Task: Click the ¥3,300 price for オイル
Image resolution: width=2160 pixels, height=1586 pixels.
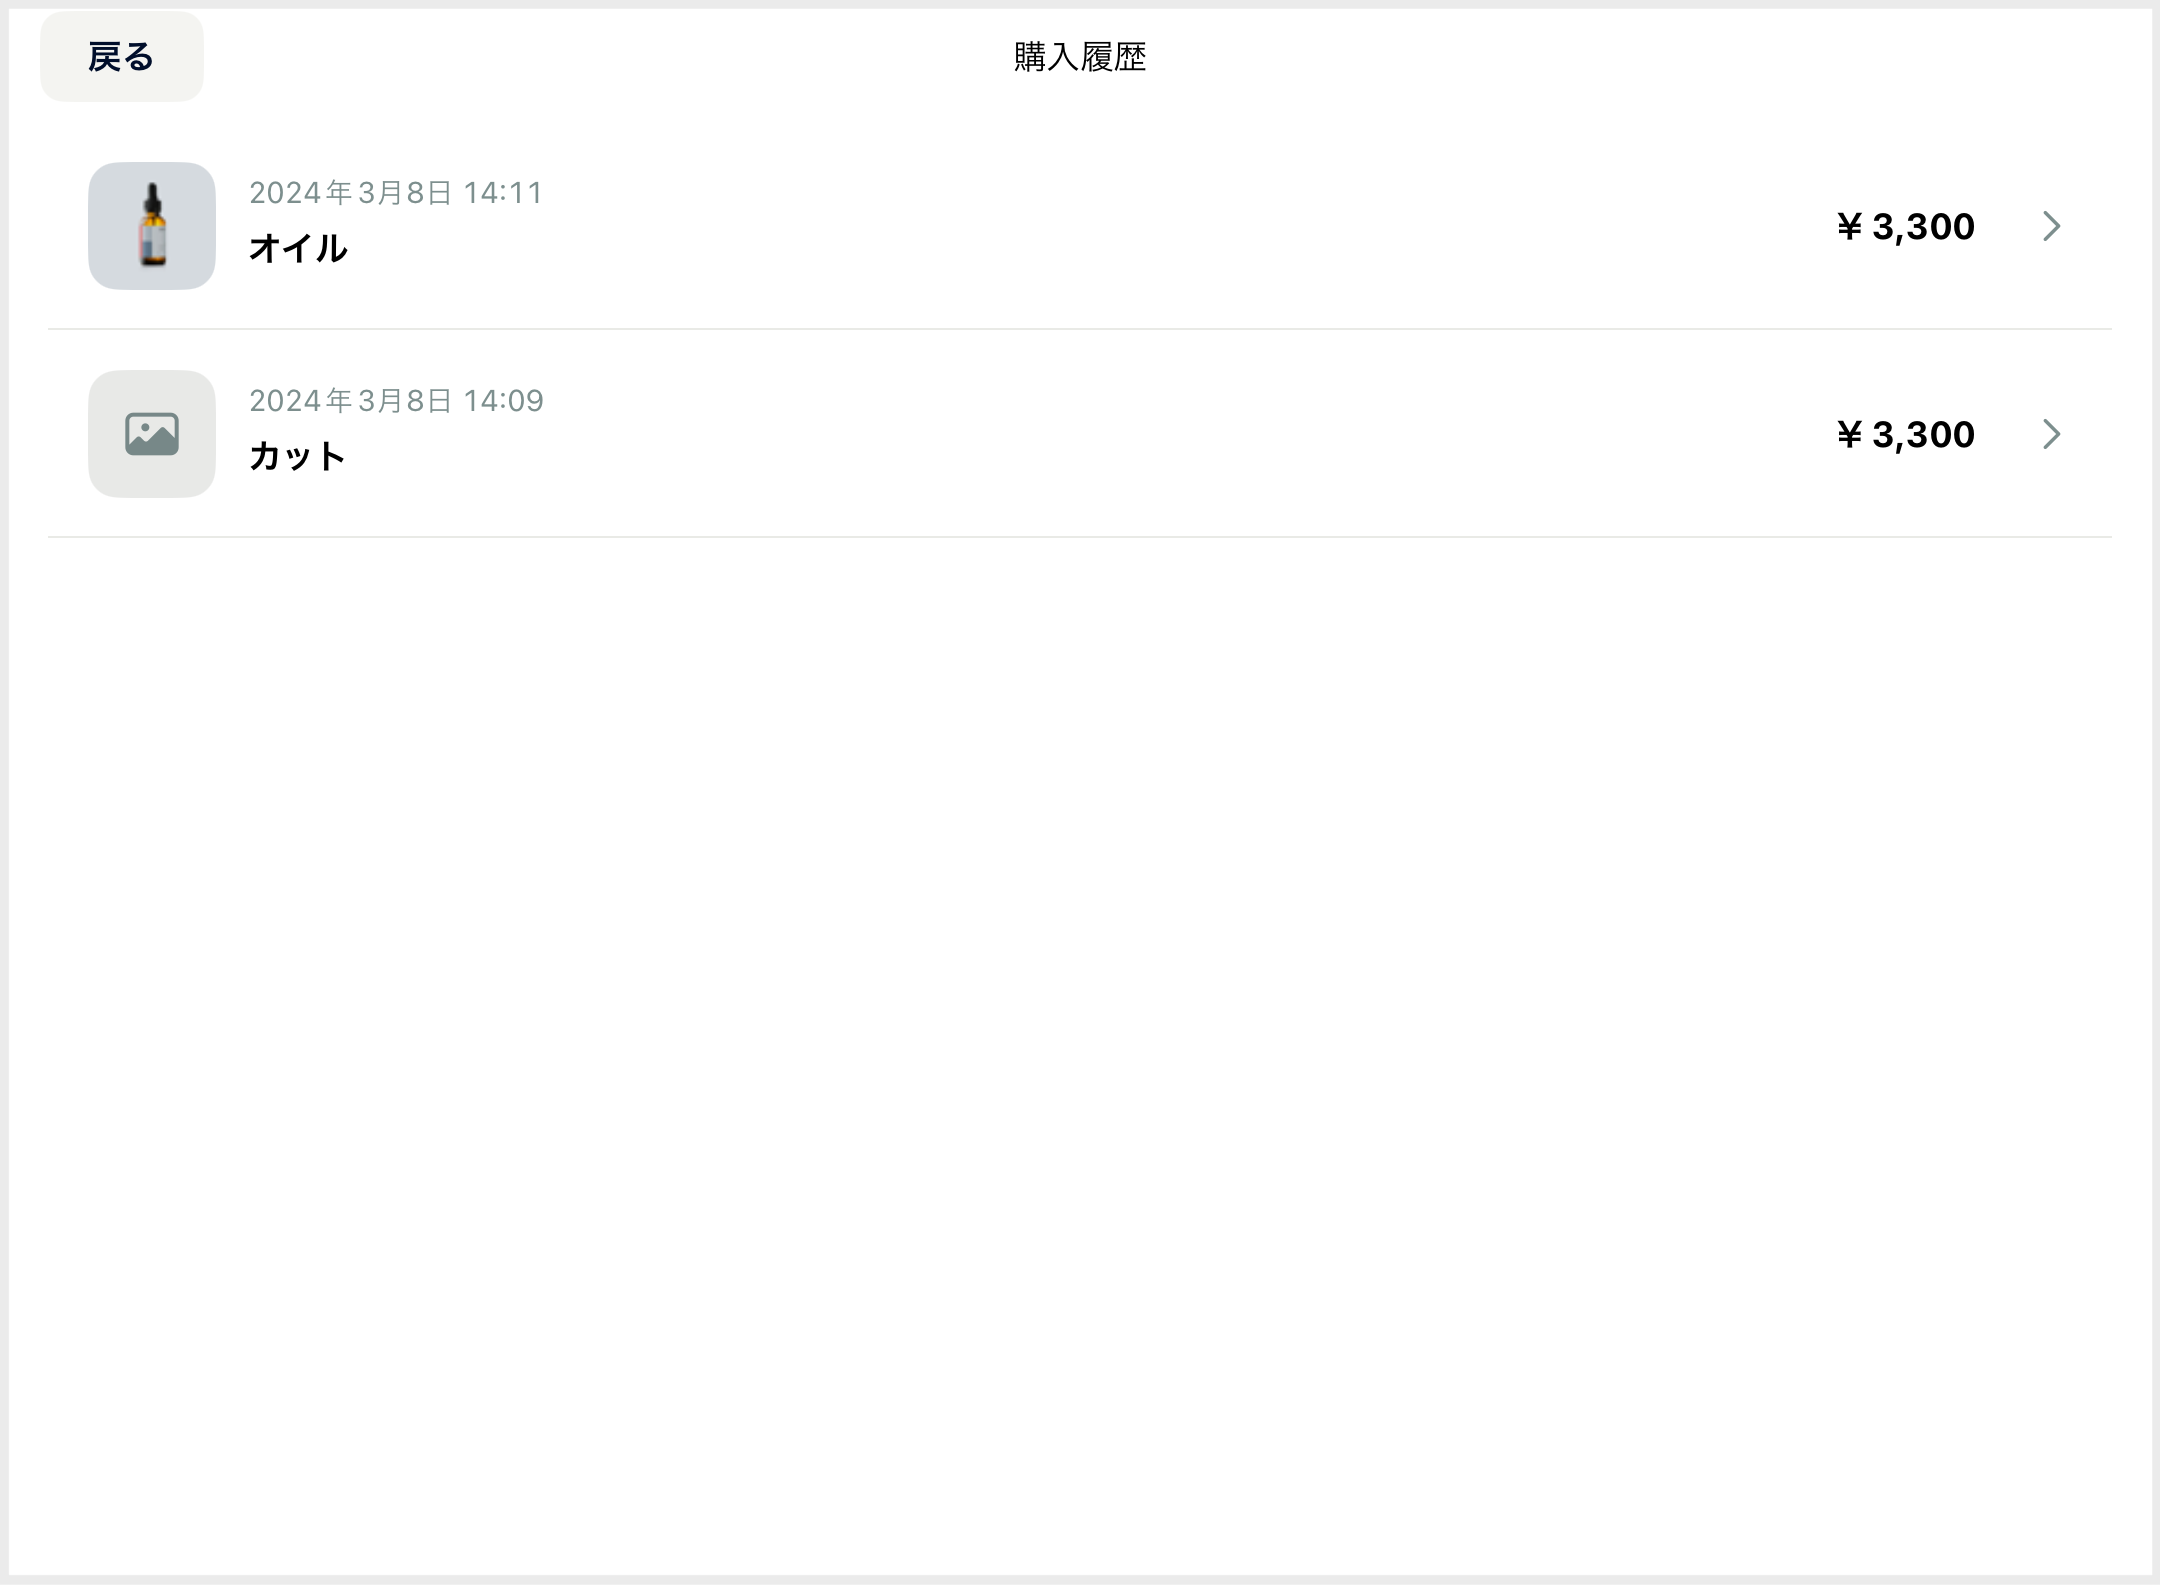Action: coord(1905,227)
